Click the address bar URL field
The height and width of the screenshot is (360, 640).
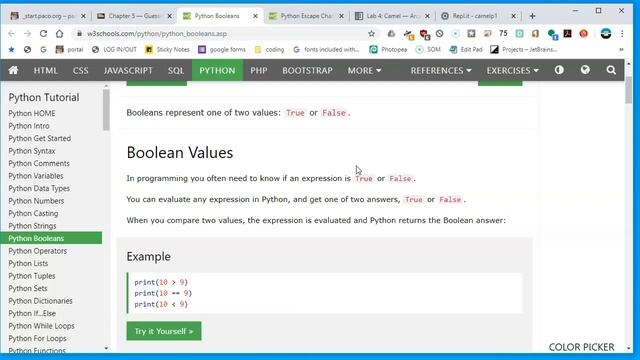click(x=220, y=33)
